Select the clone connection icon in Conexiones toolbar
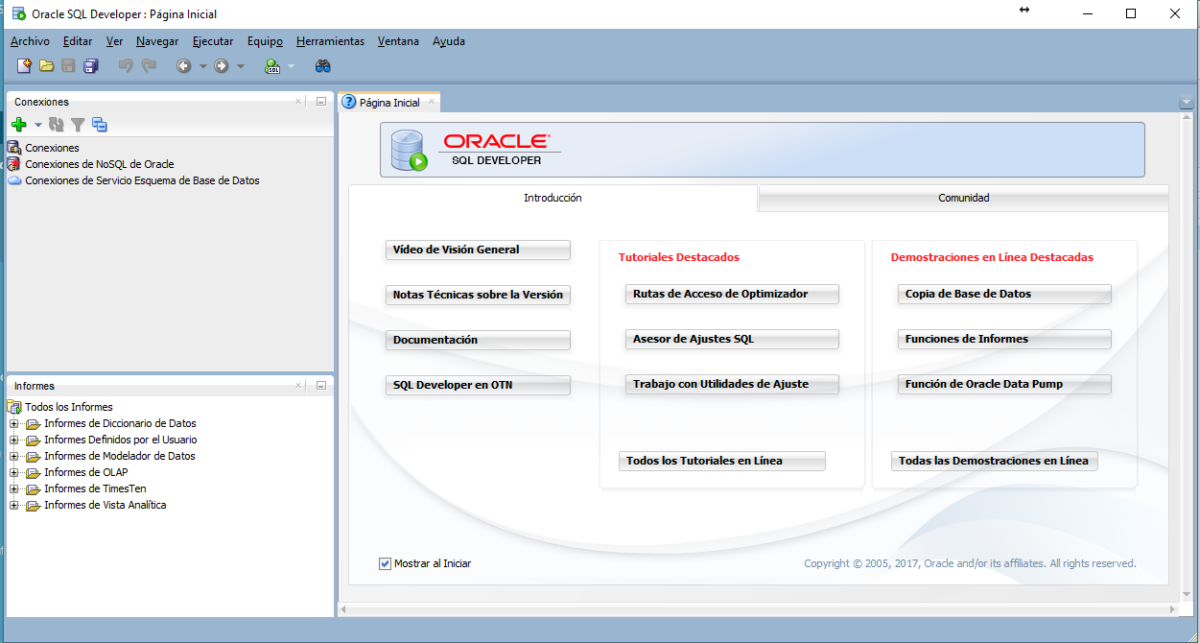The height and width of the screenshot is (643, 1200). [99, 124]
